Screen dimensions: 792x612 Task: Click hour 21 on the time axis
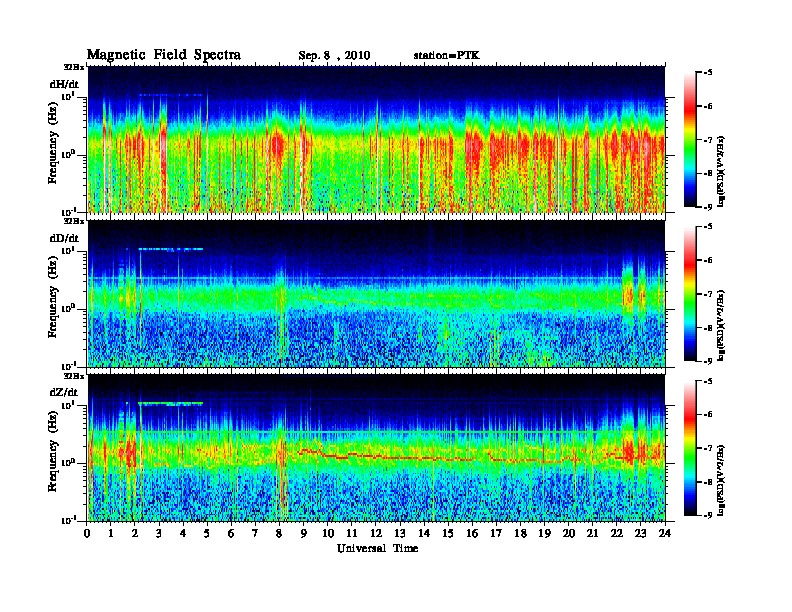(x=592, y=533)
